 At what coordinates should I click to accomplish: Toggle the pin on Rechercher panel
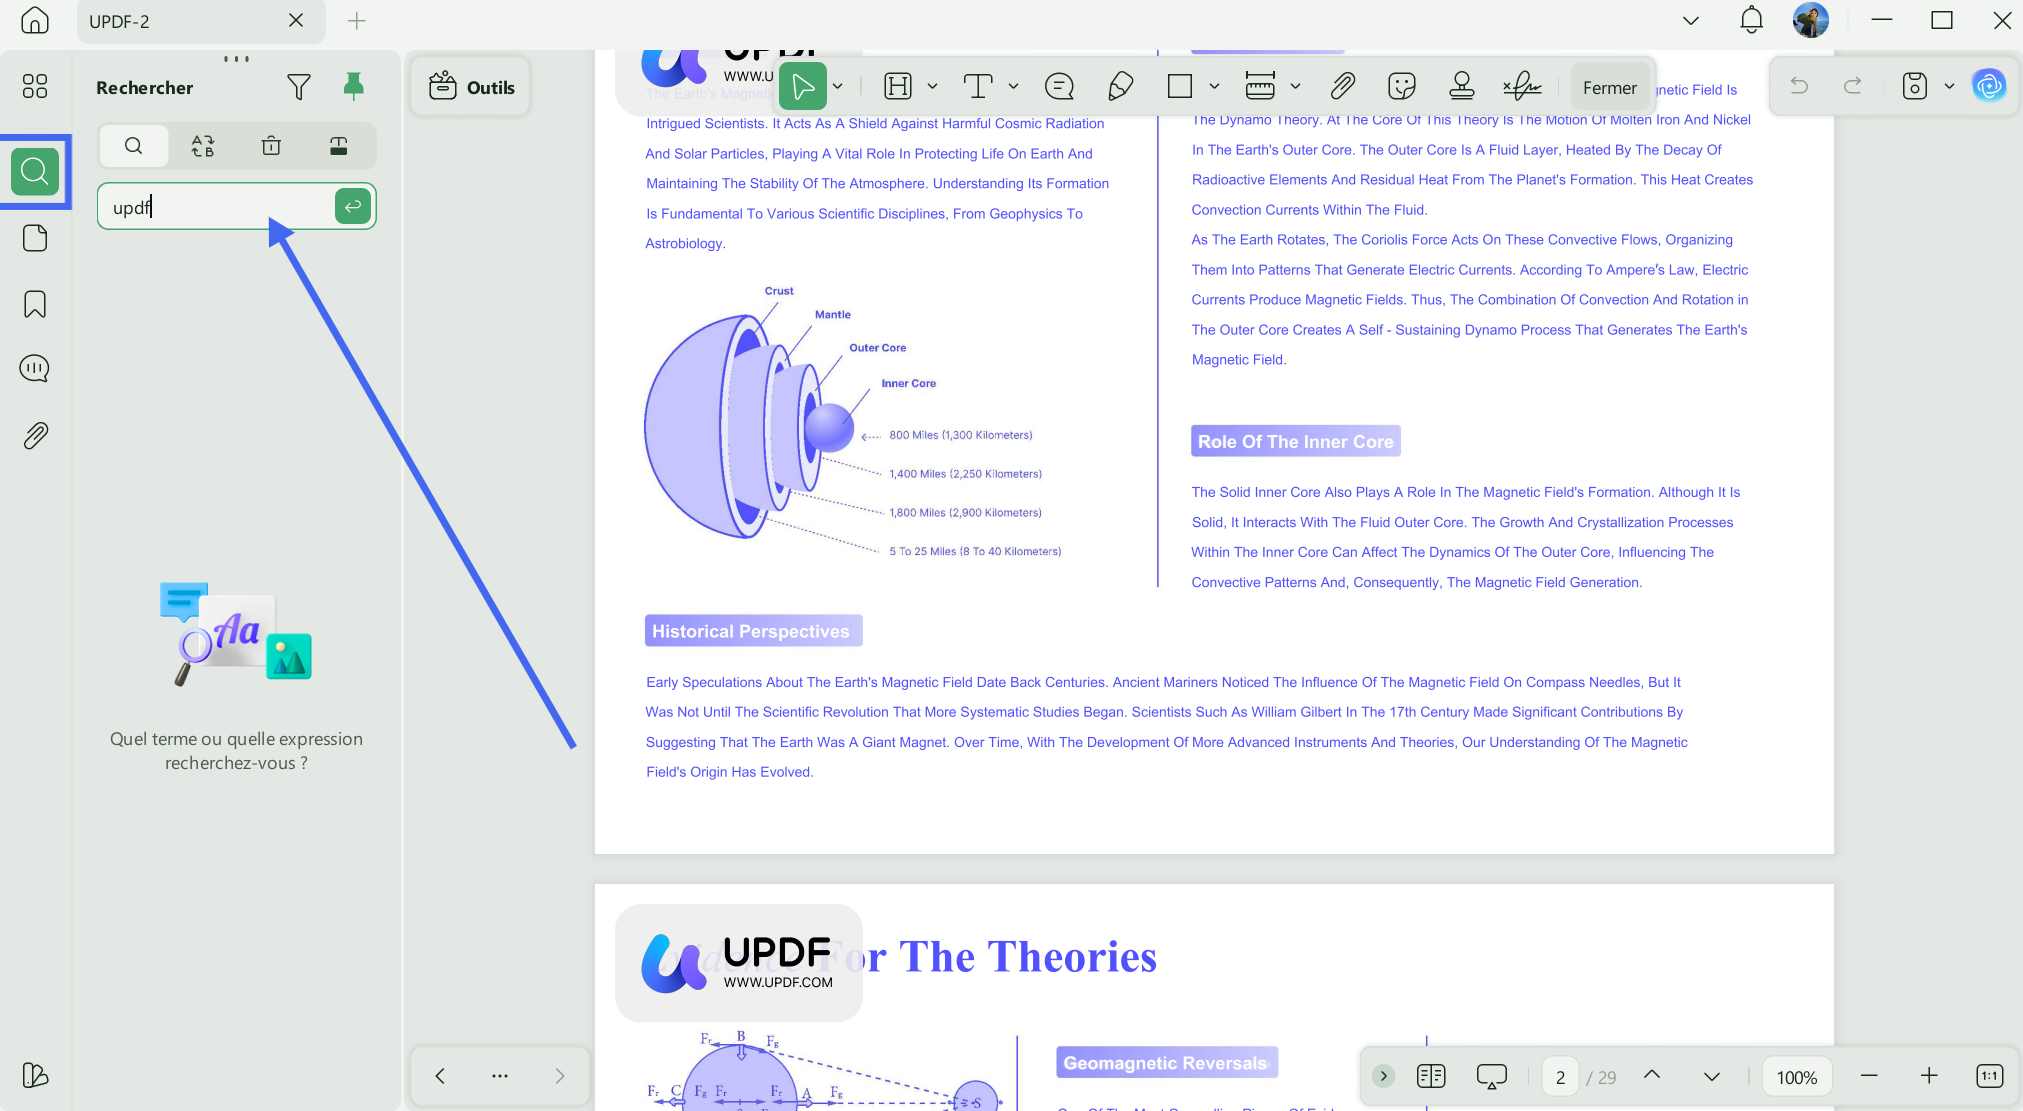coord(353,86)
